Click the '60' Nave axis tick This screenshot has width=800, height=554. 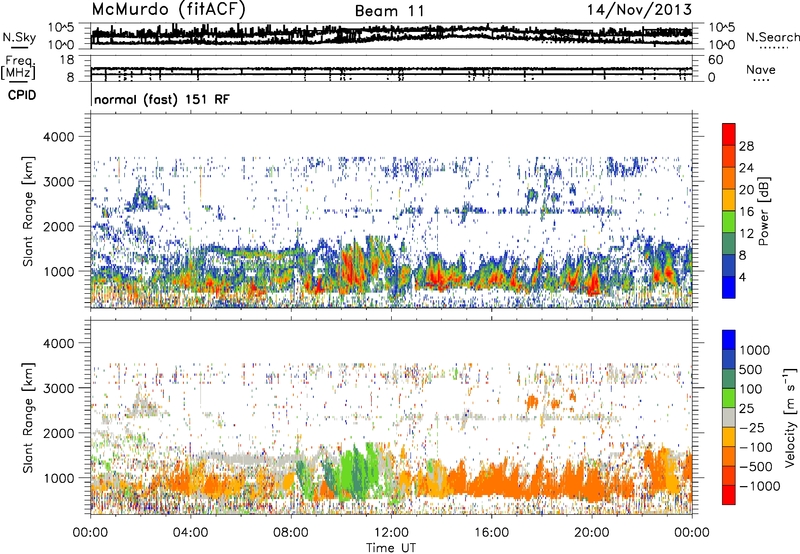tap(715, 60)
